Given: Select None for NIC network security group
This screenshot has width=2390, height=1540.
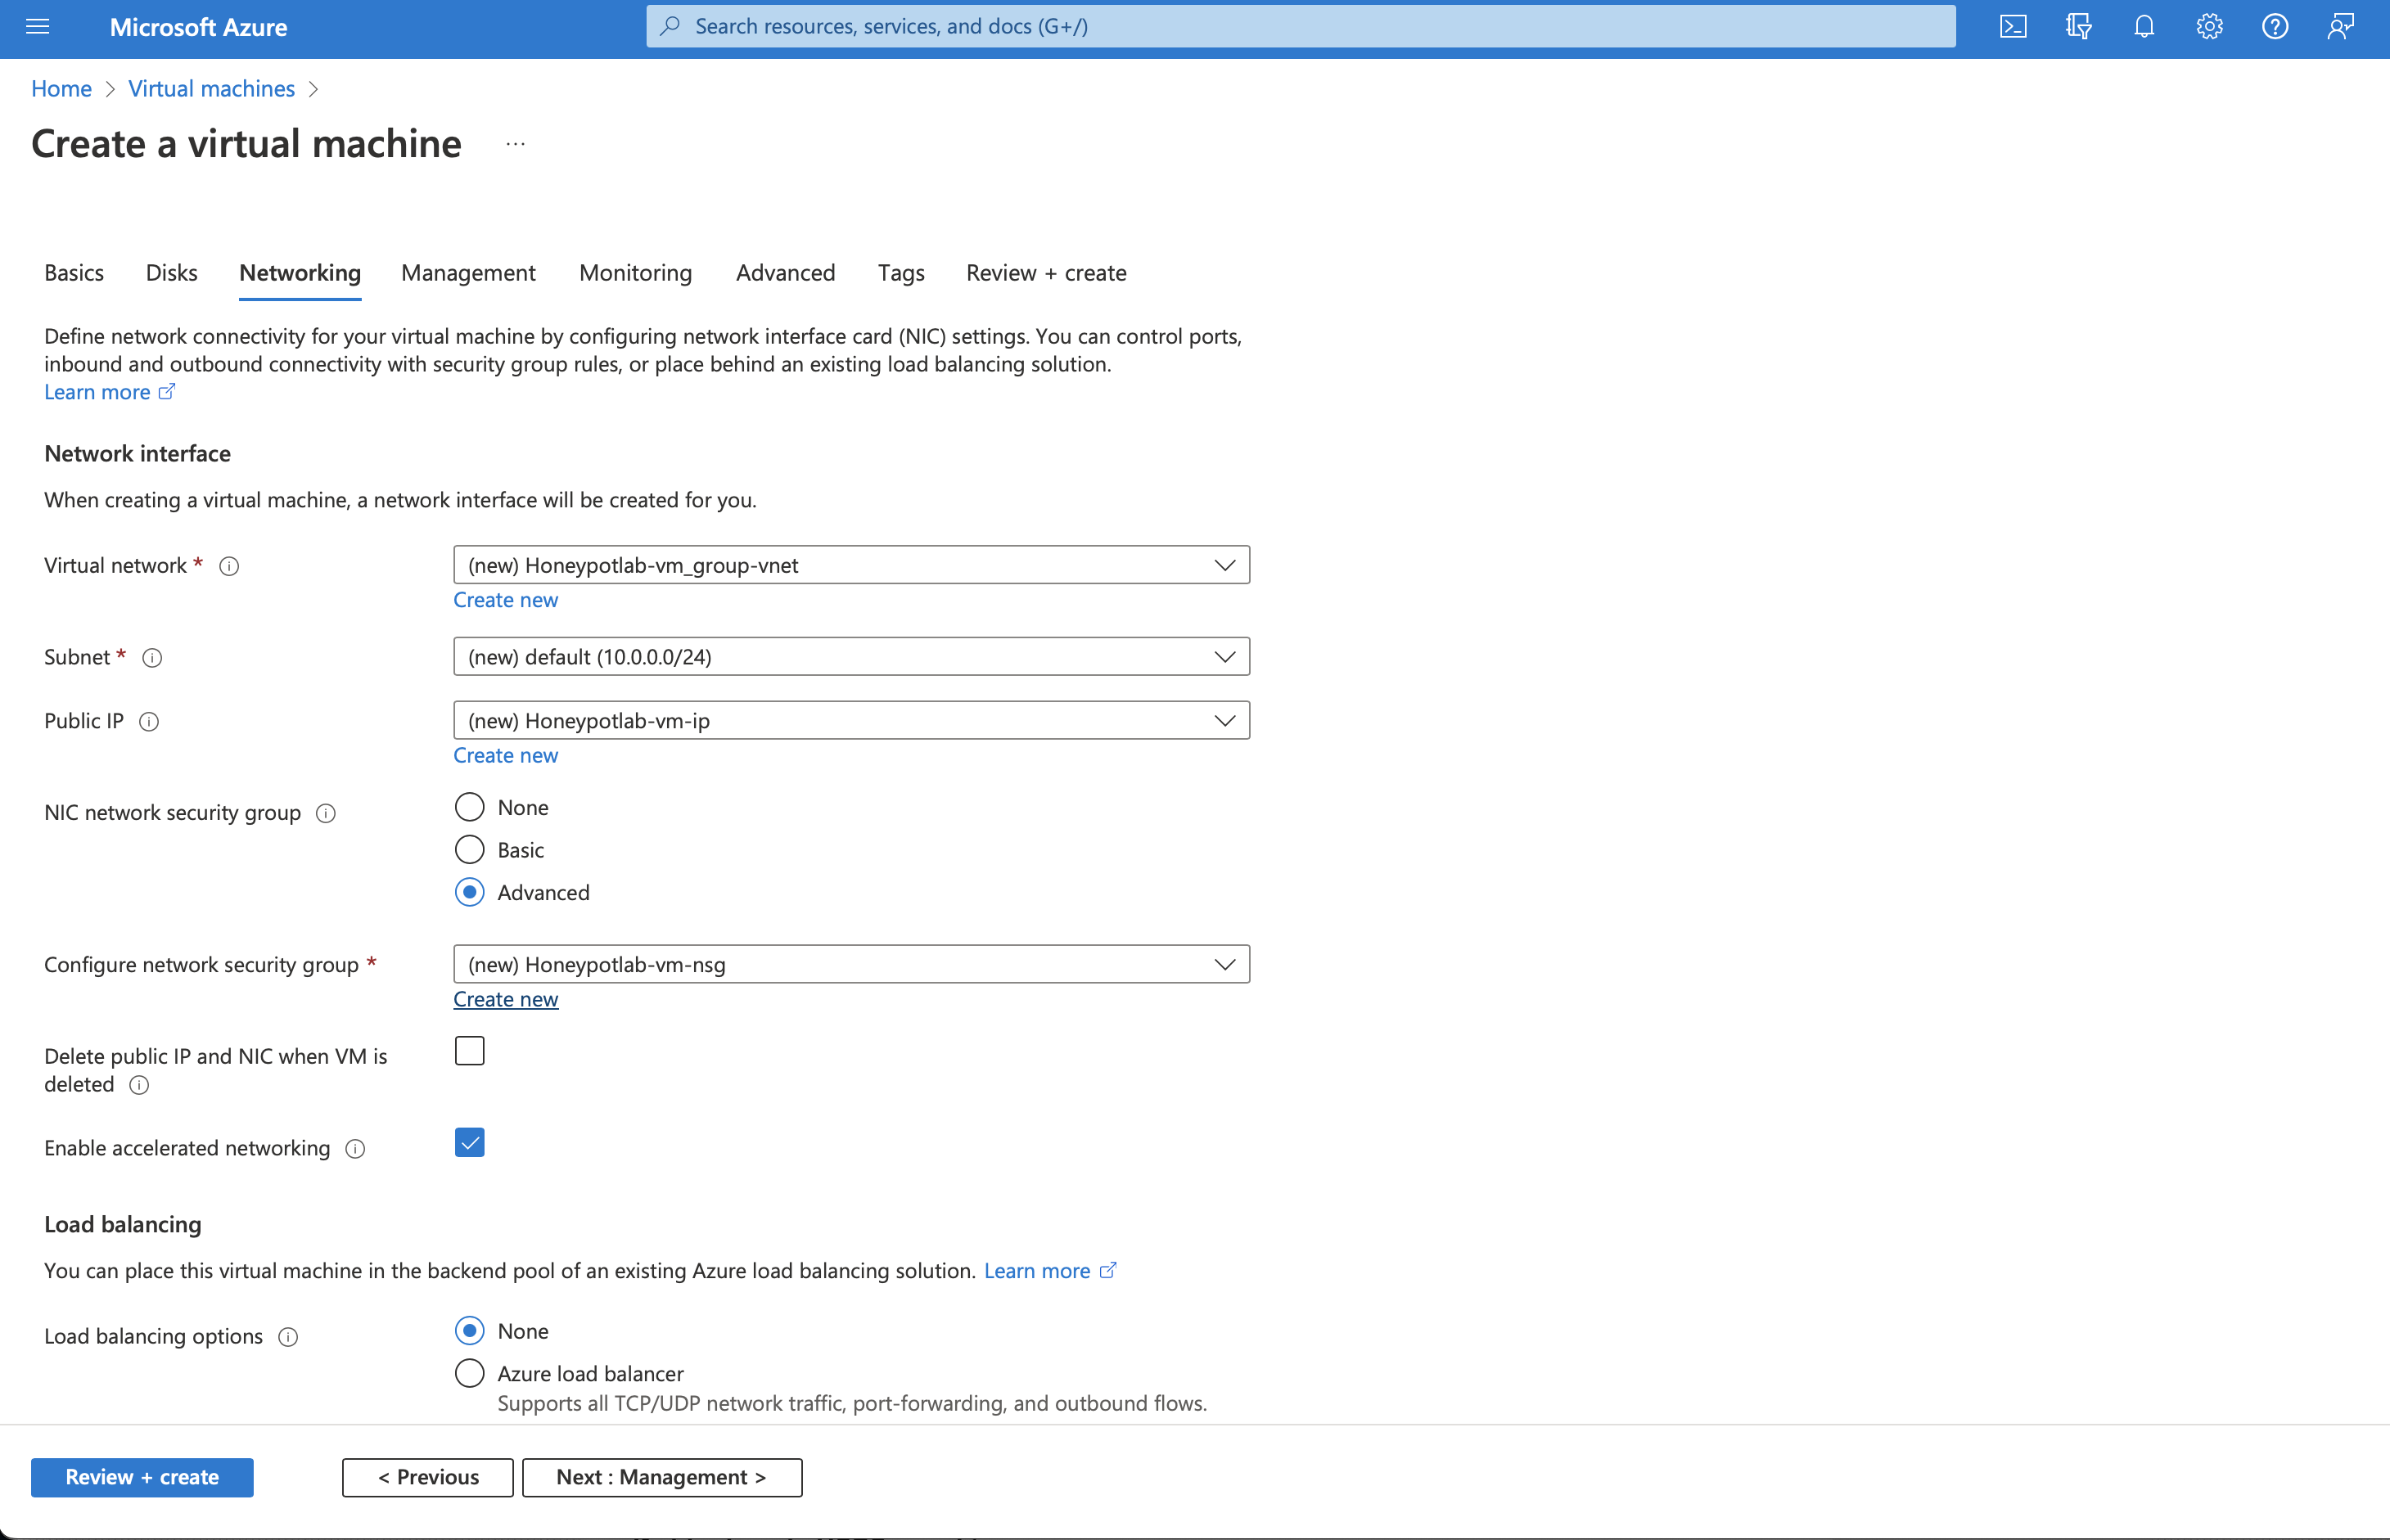Looking at the screenshot, I should (x=469, y=807).
